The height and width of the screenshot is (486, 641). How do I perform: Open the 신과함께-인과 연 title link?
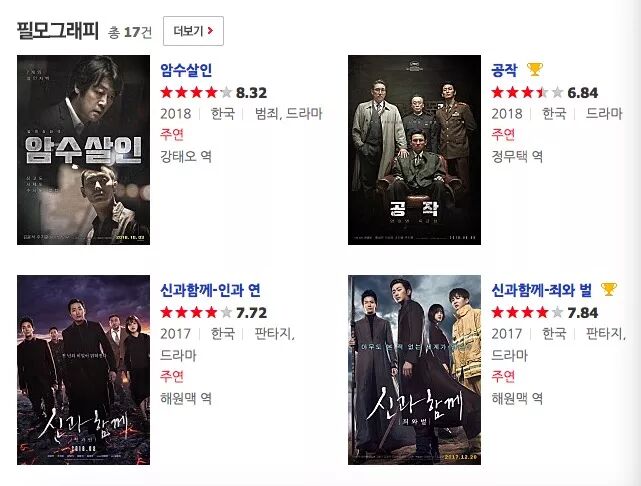click(210, 290)
